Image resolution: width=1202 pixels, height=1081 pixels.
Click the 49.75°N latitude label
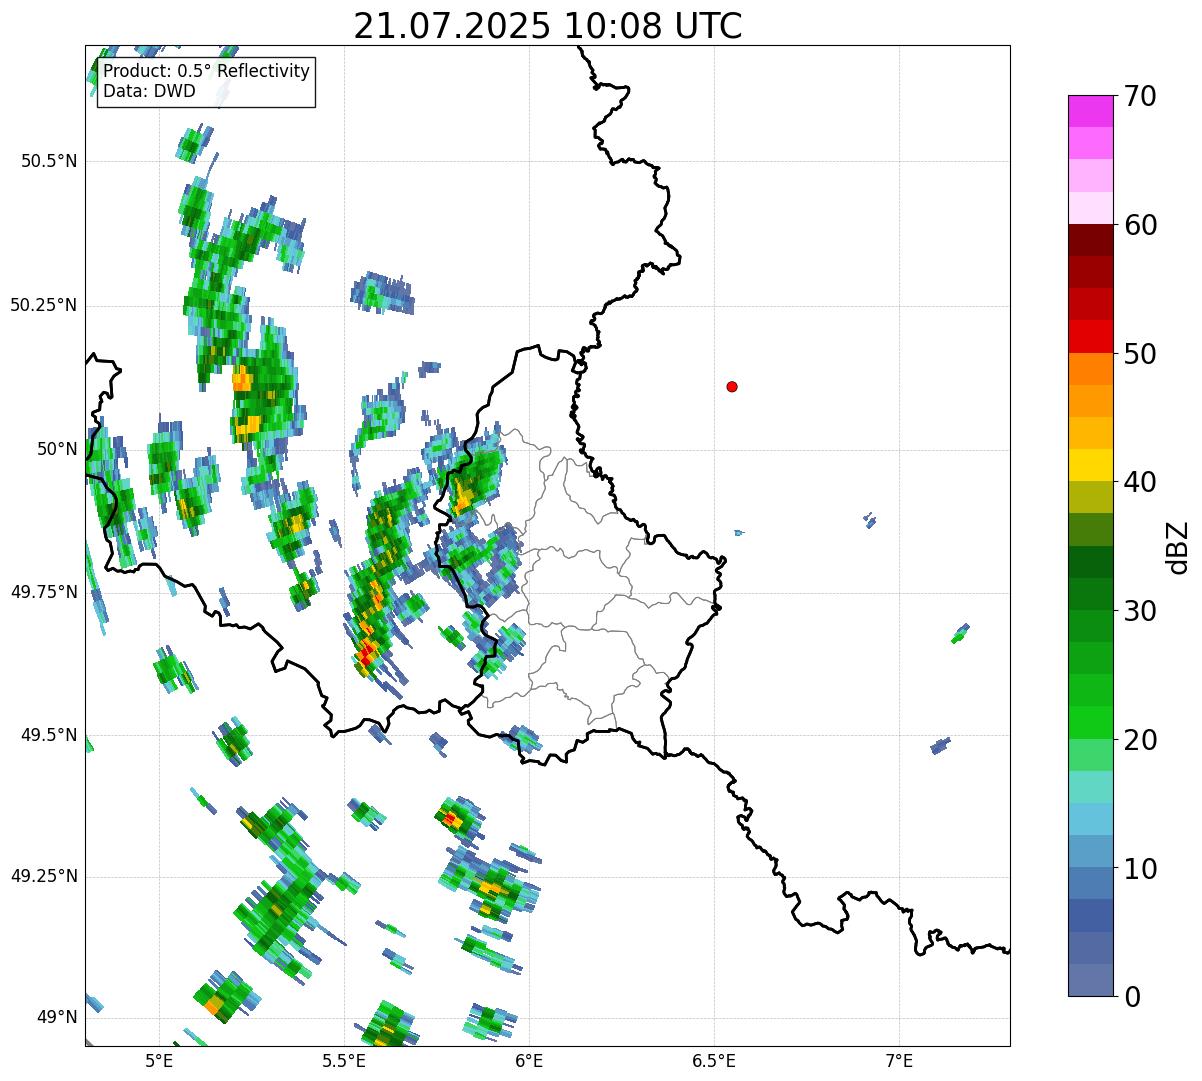tap(44, 592)
